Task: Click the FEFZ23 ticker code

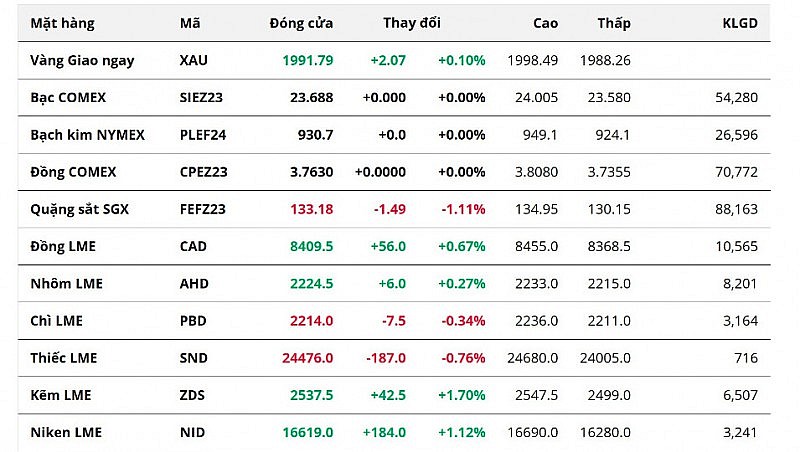Action: [204, 209]
